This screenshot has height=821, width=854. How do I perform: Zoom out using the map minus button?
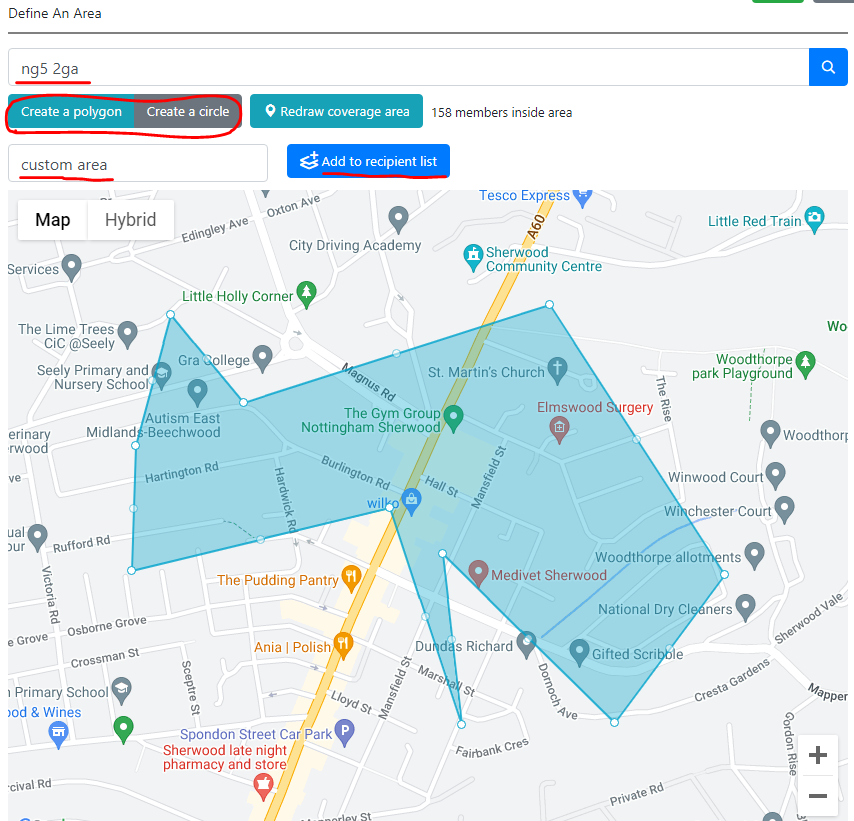click(817, 796)
